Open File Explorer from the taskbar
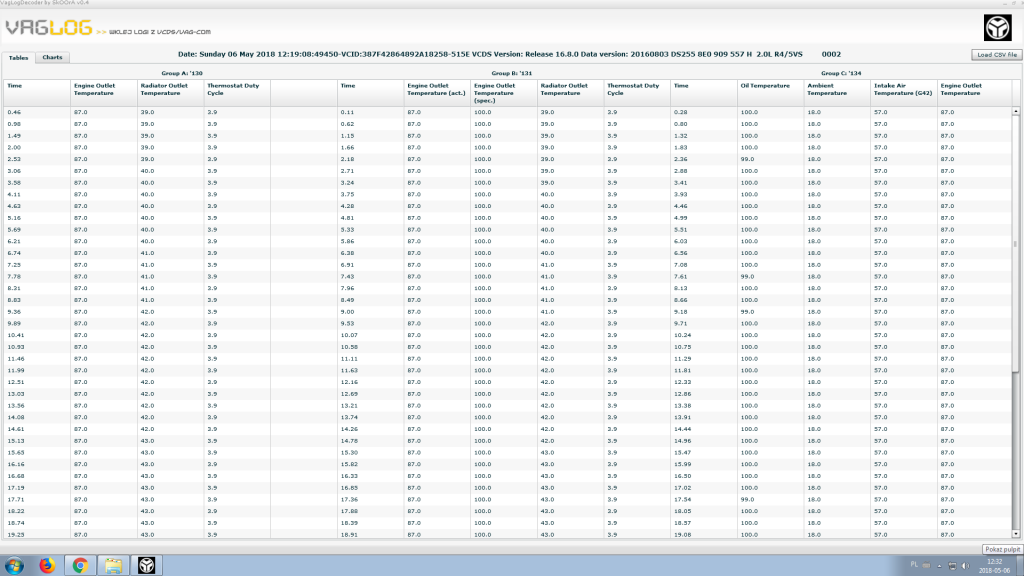 [x=114, y=566]
